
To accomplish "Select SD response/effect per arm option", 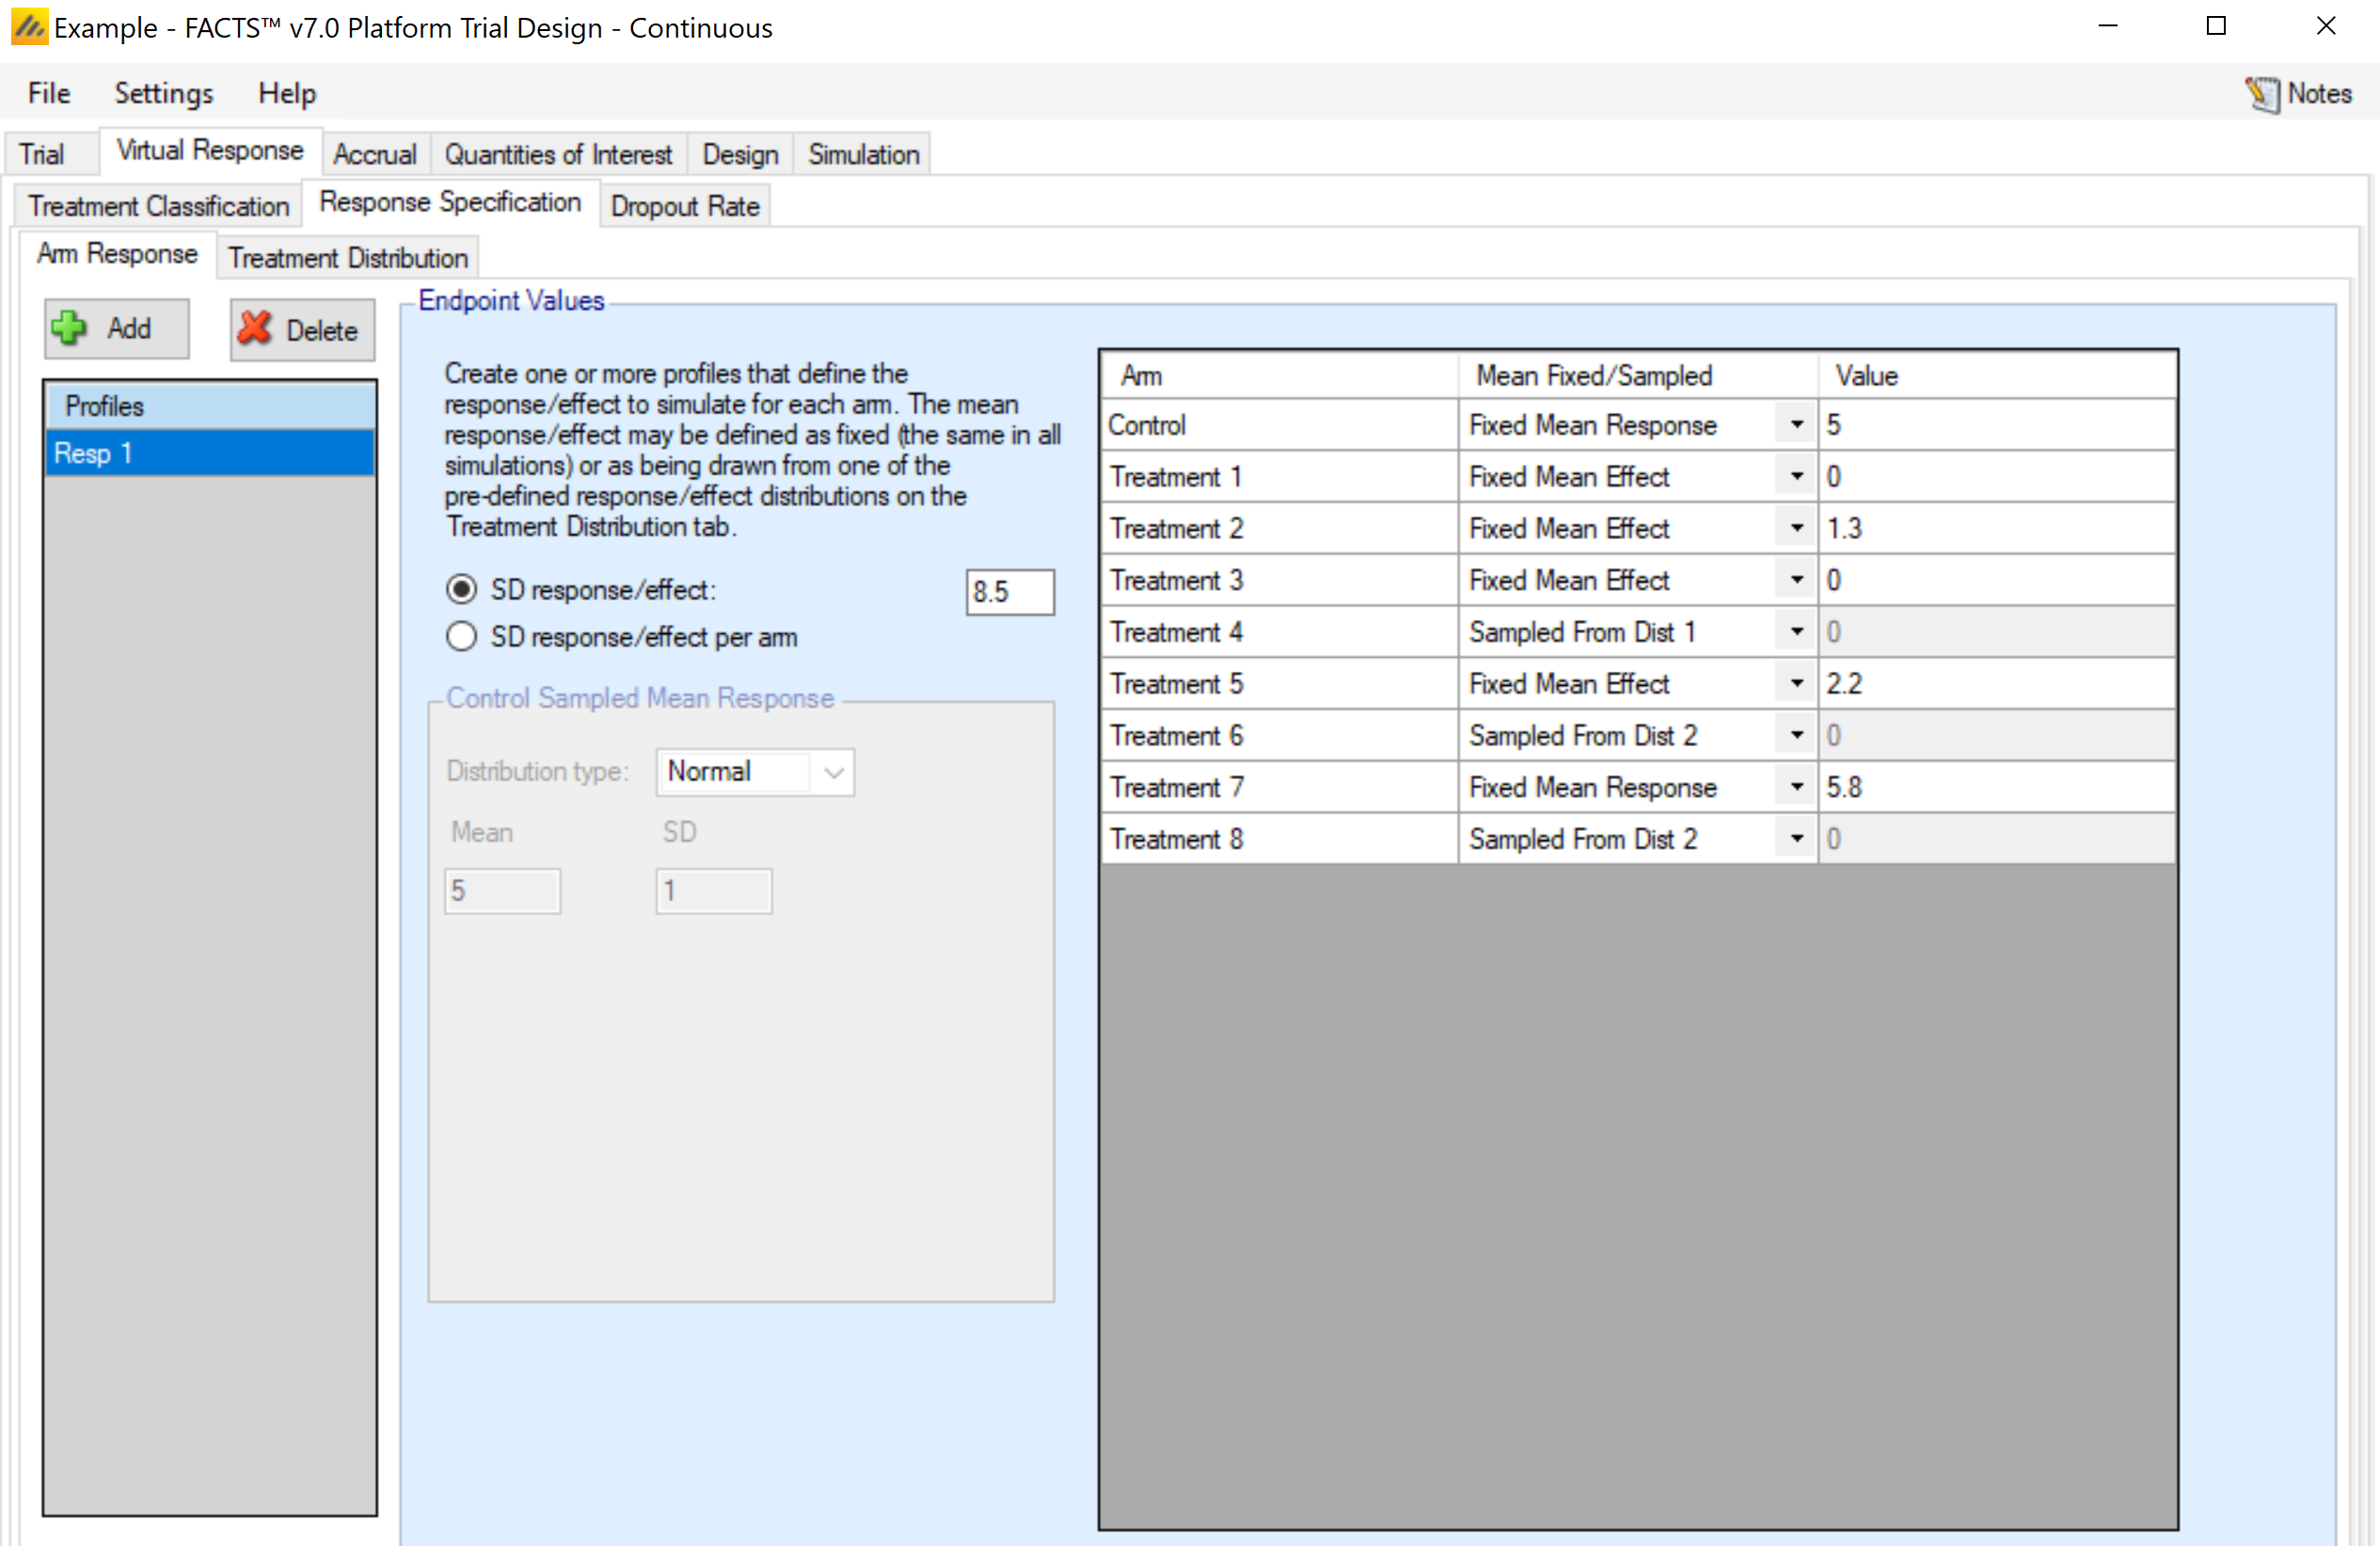I will click(461, 637).
